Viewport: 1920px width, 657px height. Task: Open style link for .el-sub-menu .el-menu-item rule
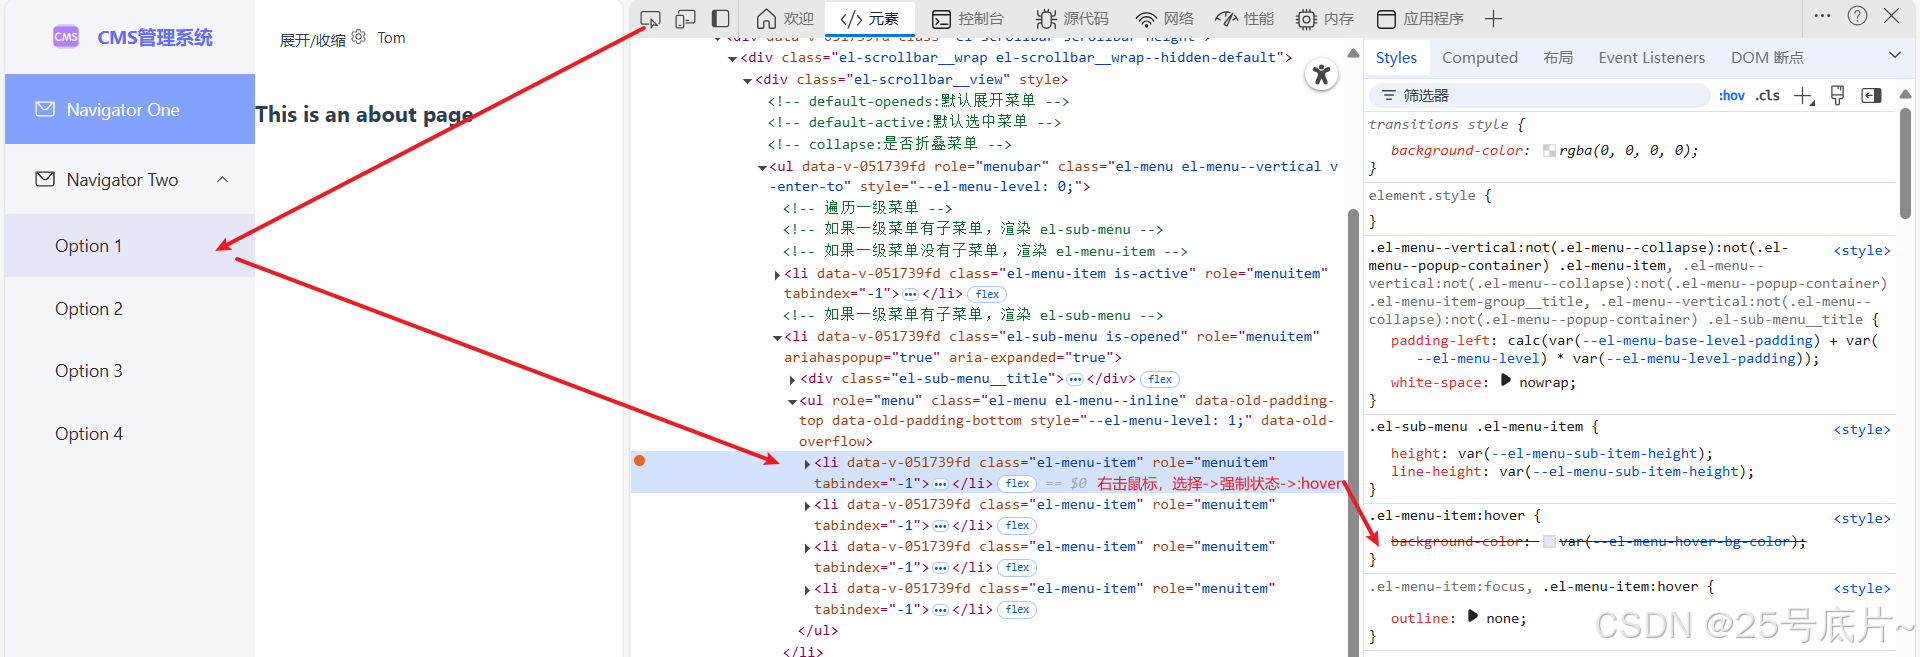click(x=1861, y=429)
